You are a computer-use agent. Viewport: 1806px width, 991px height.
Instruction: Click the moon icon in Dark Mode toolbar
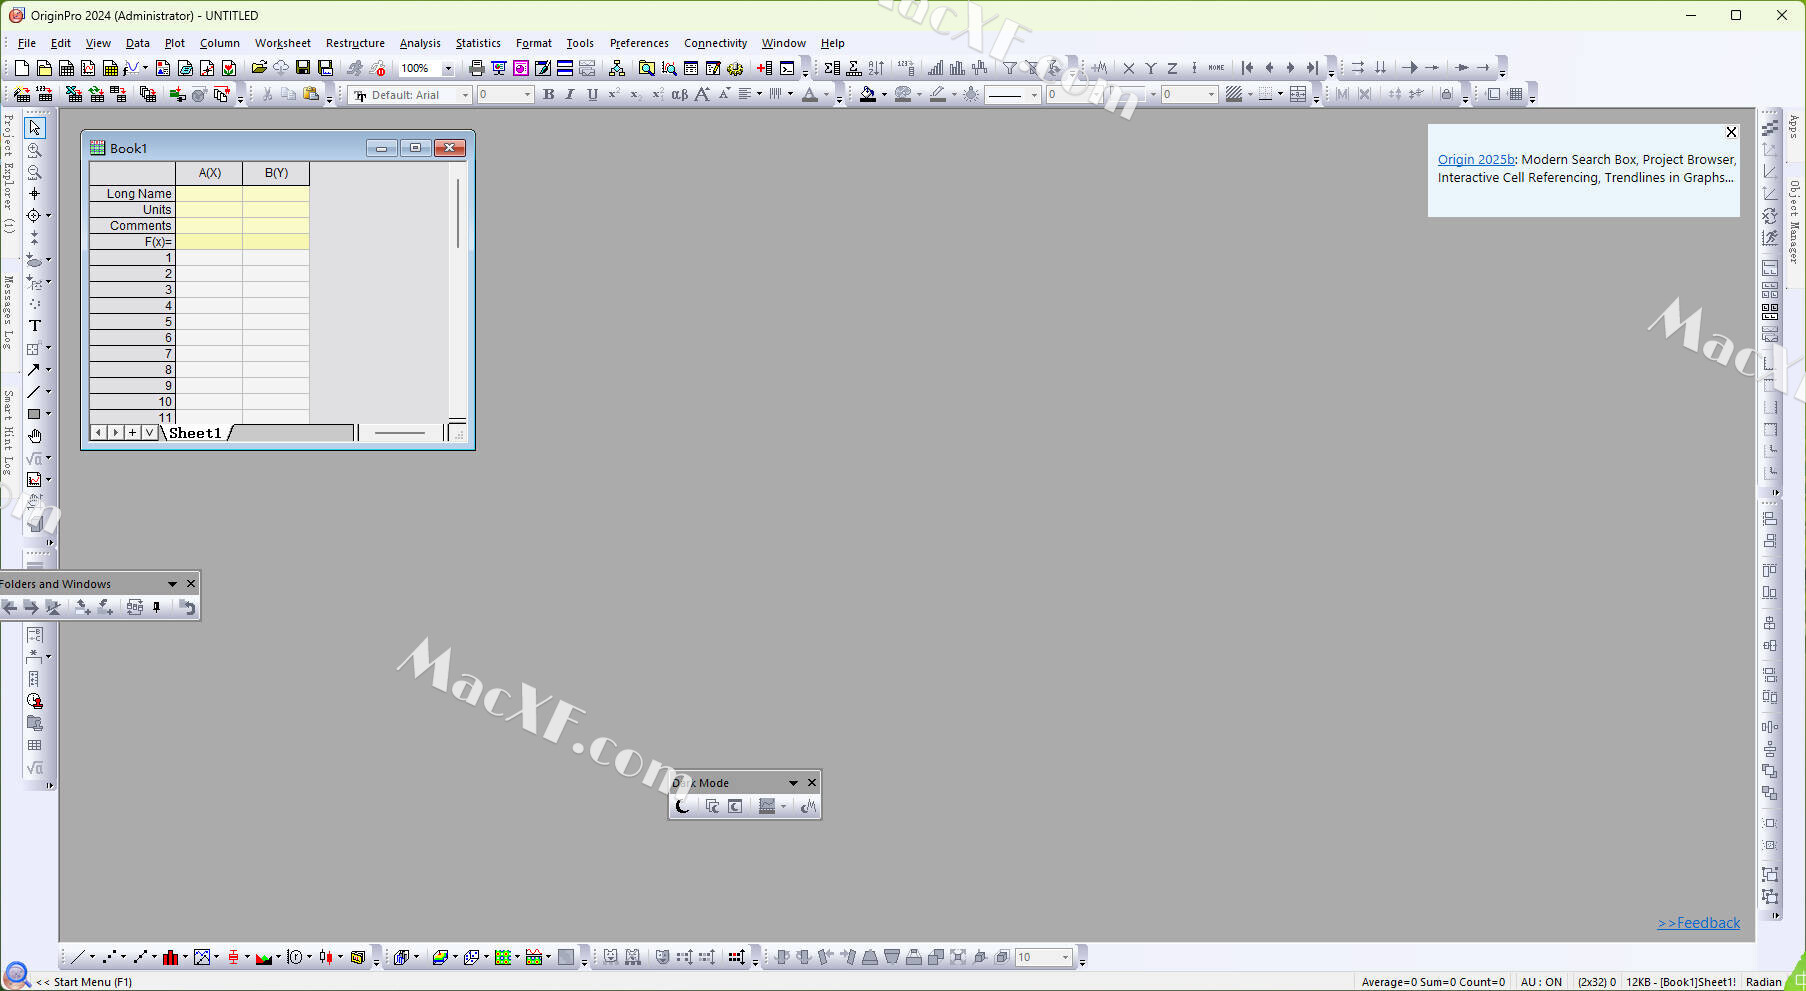pyautogui.click(x=682, y=806)
